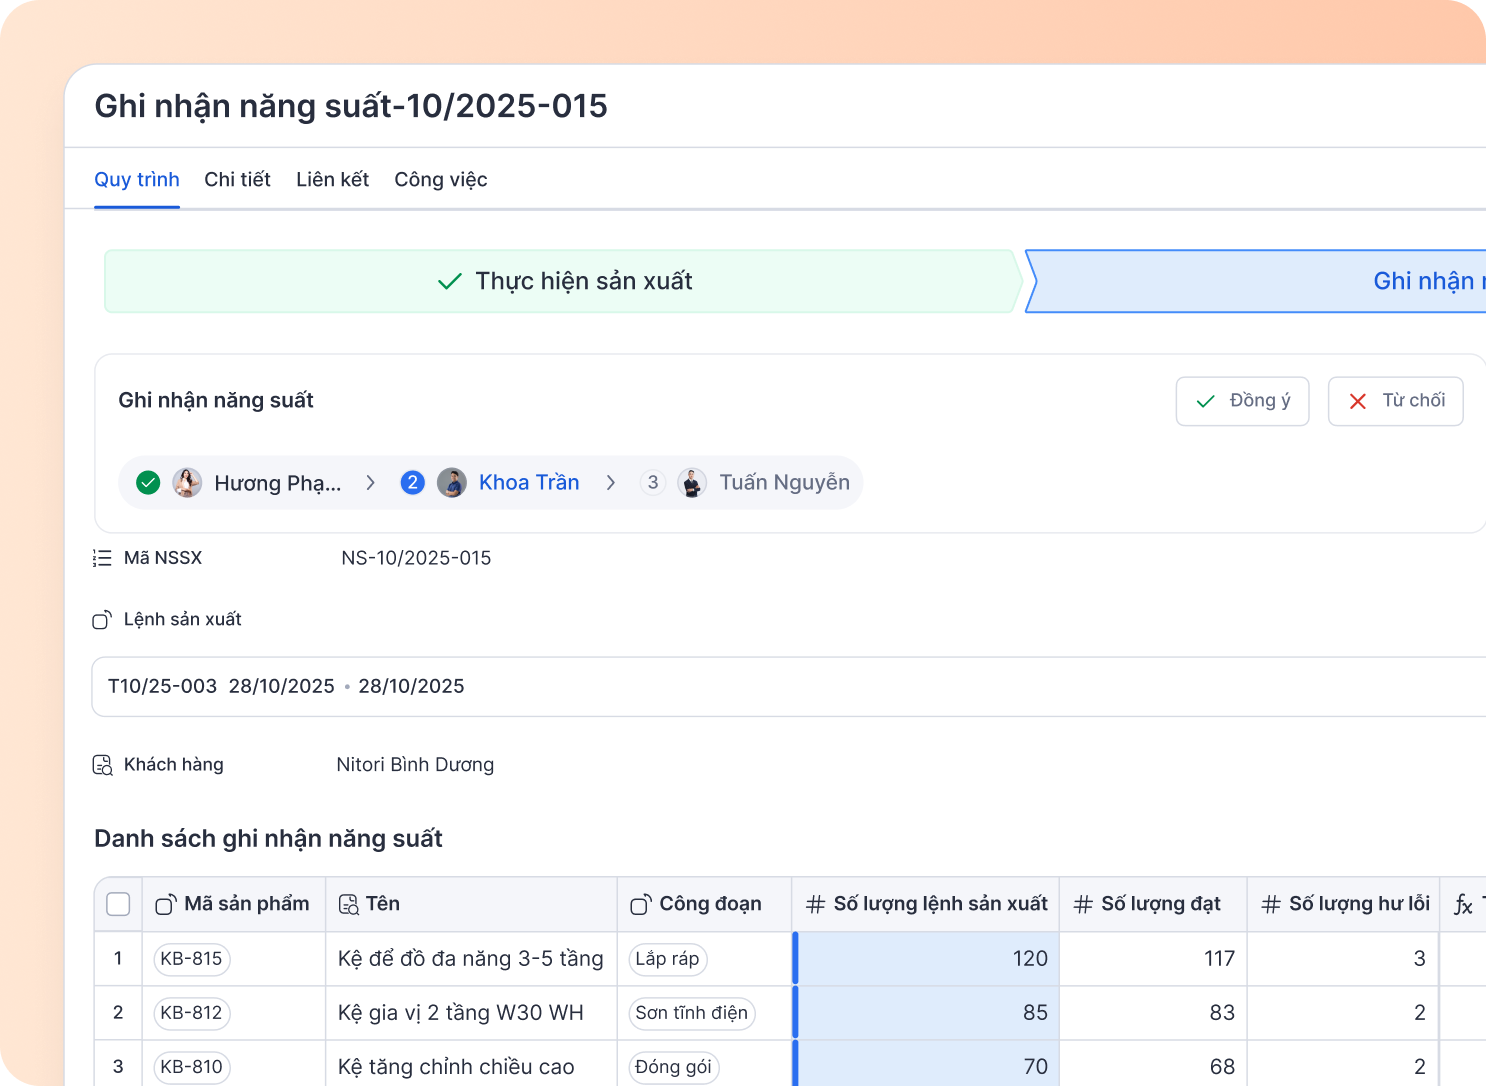Viewport: 1486px width, 1086px height.
Task: Click Hương Phạm's avatar in approval chain
Action: (187, 483)
